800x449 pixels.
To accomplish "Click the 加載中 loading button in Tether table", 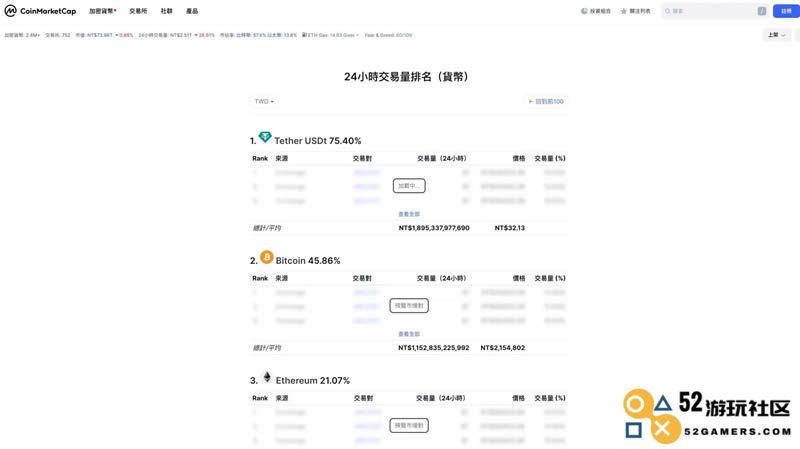I will 409,186.
